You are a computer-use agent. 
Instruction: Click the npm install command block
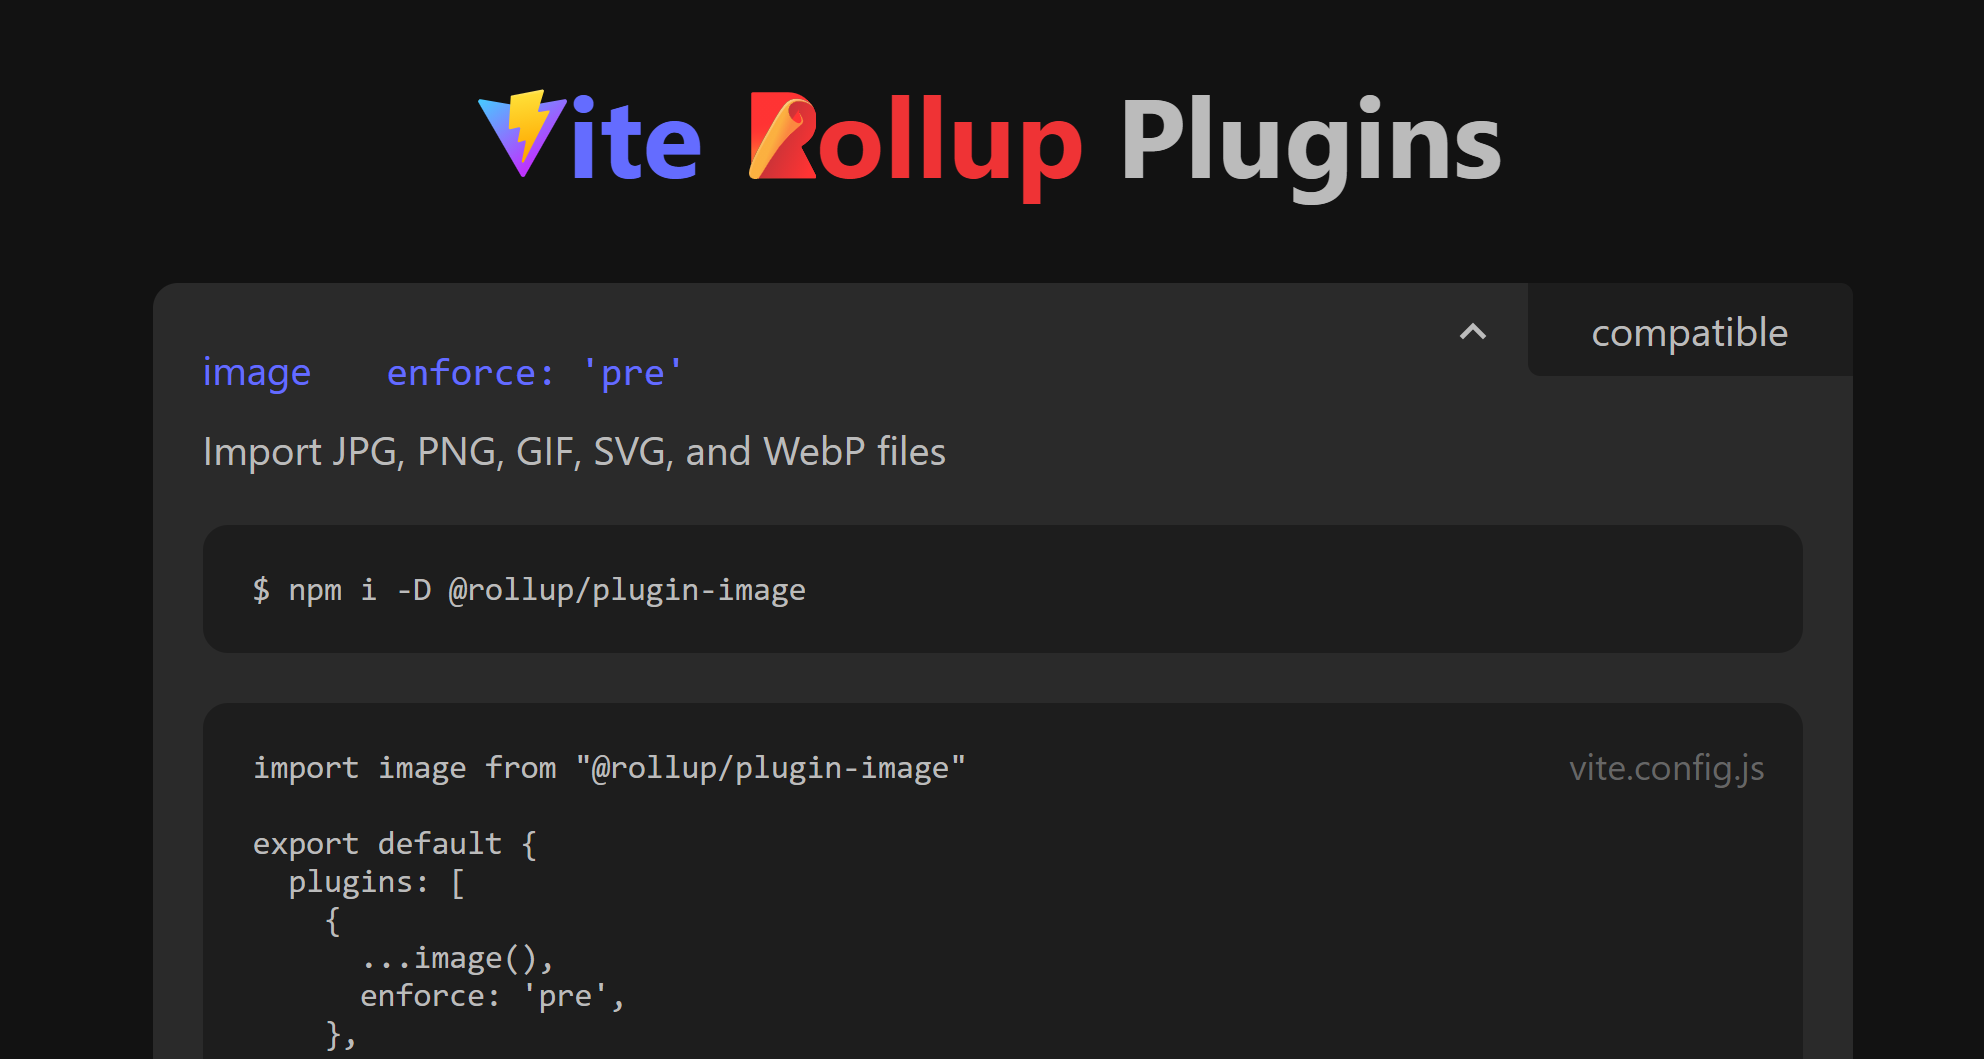pyautogui.click(x=1002, y=589)
